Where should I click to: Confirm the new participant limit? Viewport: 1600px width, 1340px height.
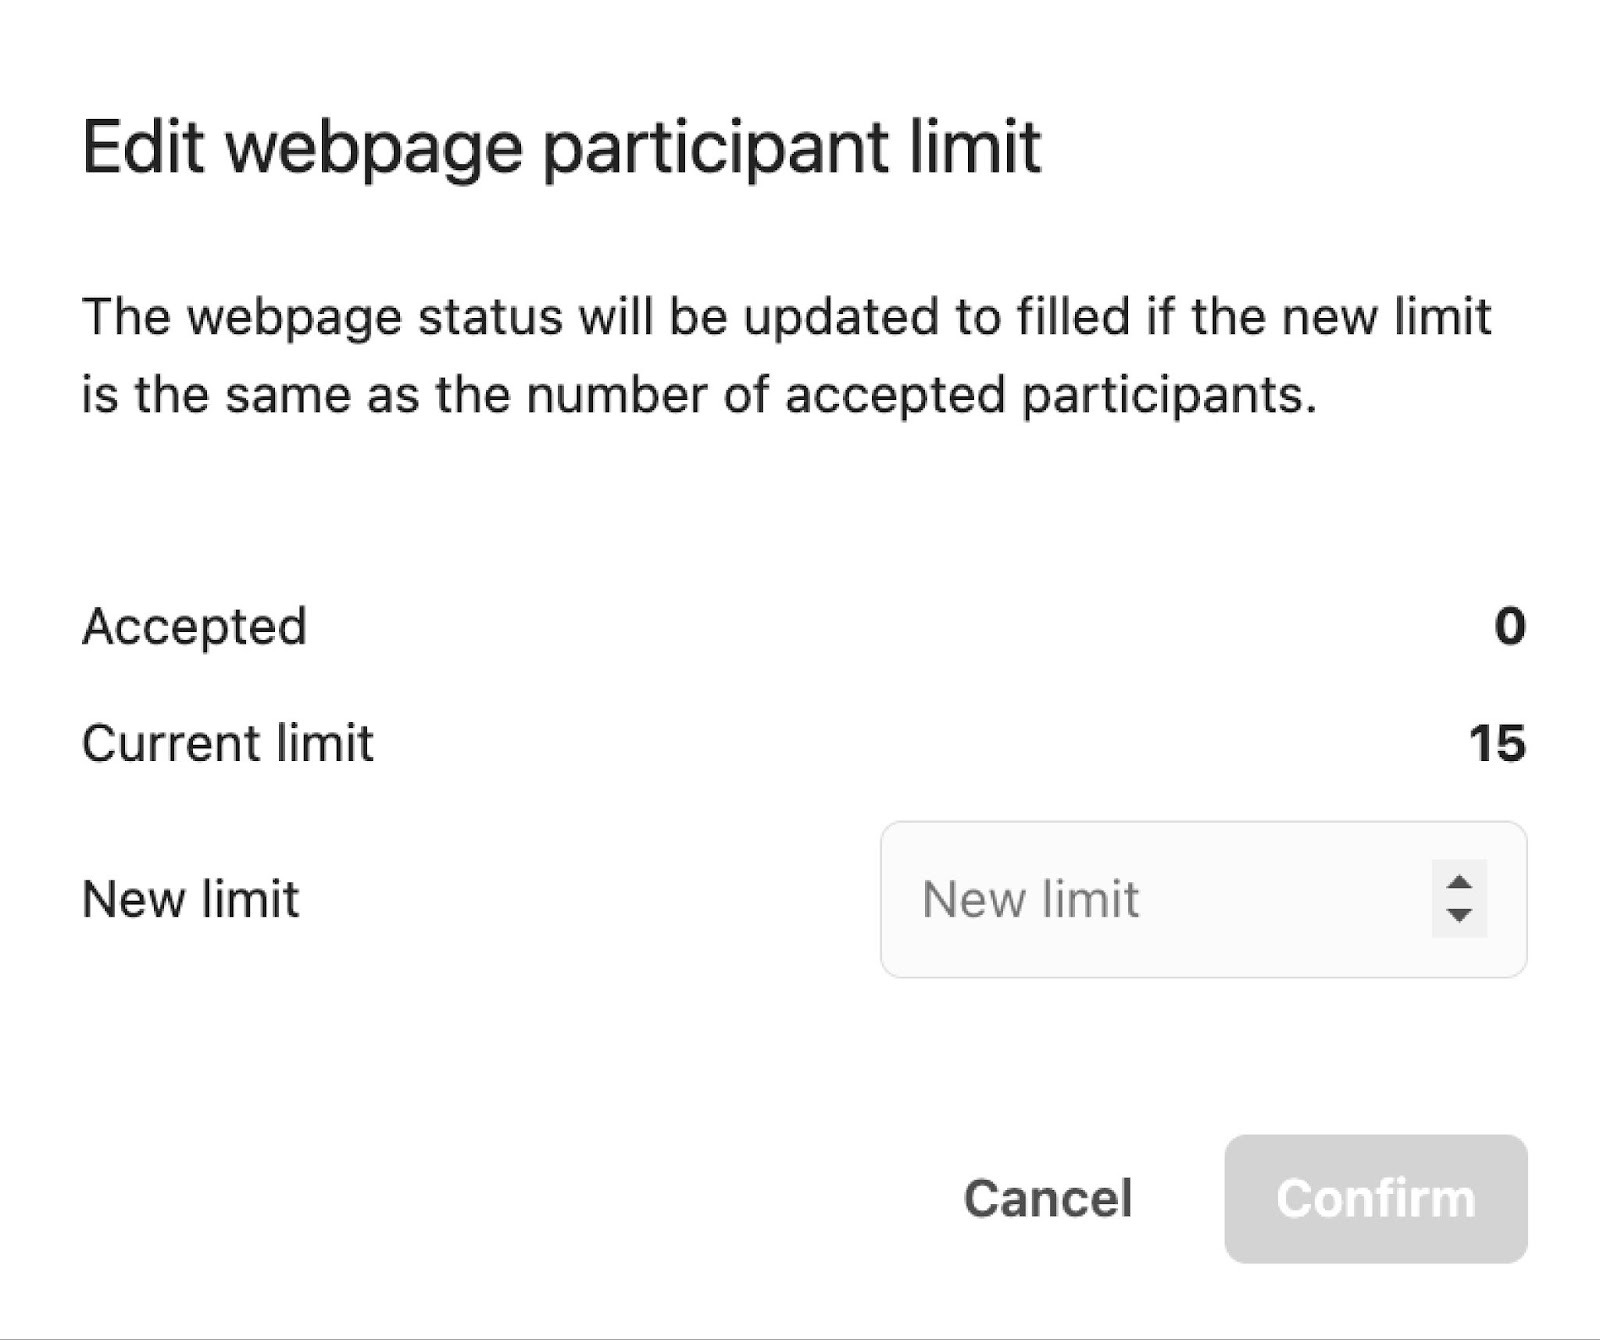pyautogui.click(x=1375, y=1198)
